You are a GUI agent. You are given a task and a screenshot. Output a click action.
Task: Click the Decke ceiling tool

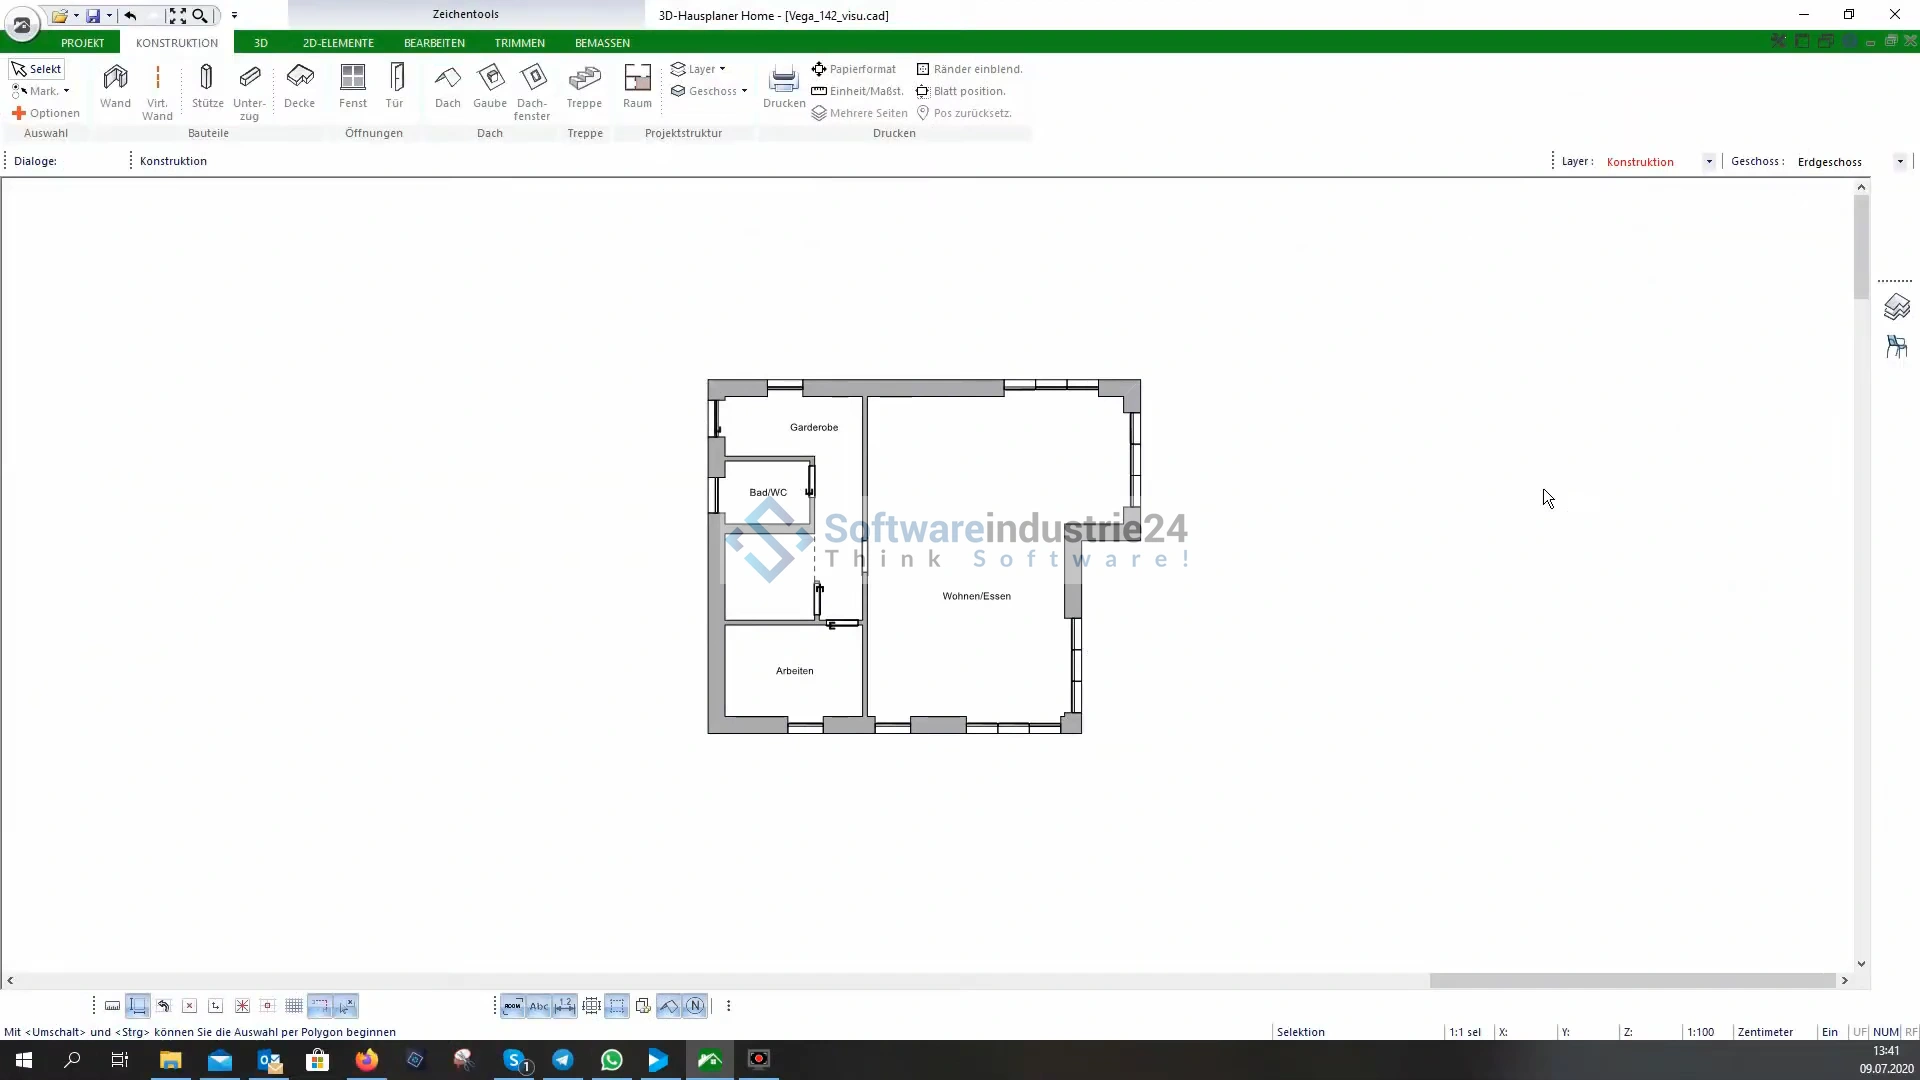pyautogui.click(x=299, y=86)
